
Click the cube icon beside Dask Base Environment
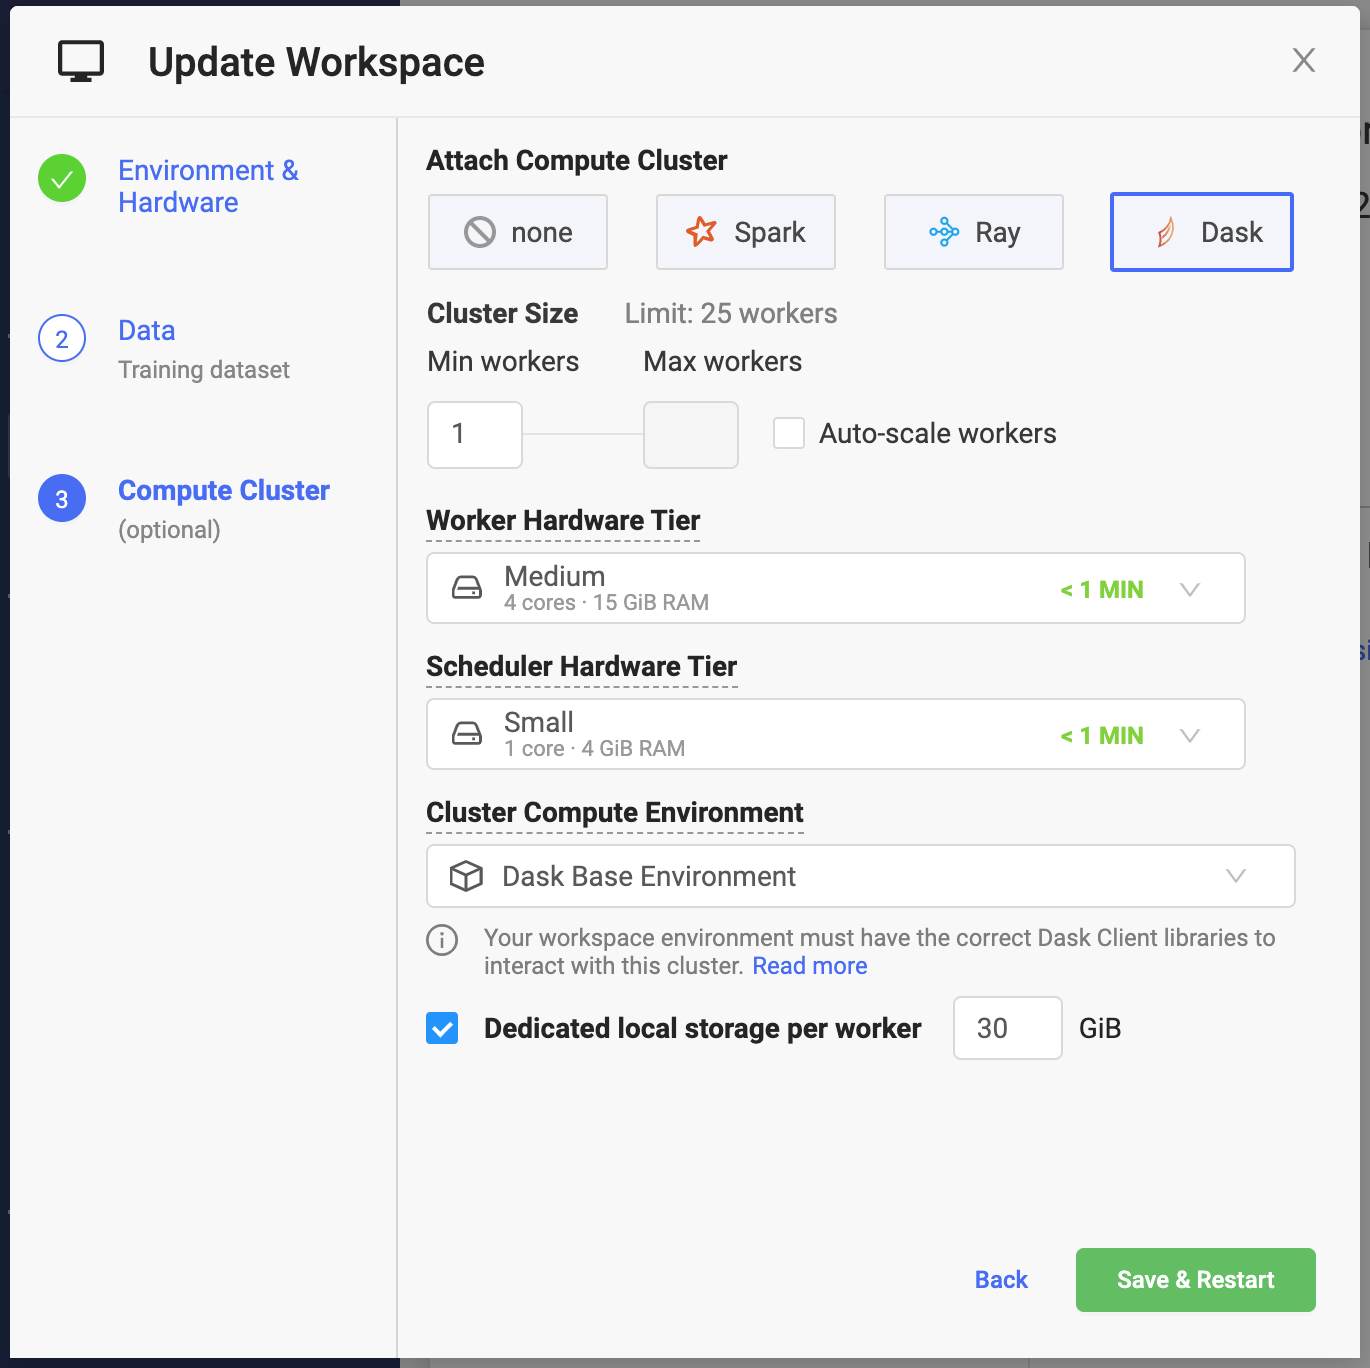466,876
